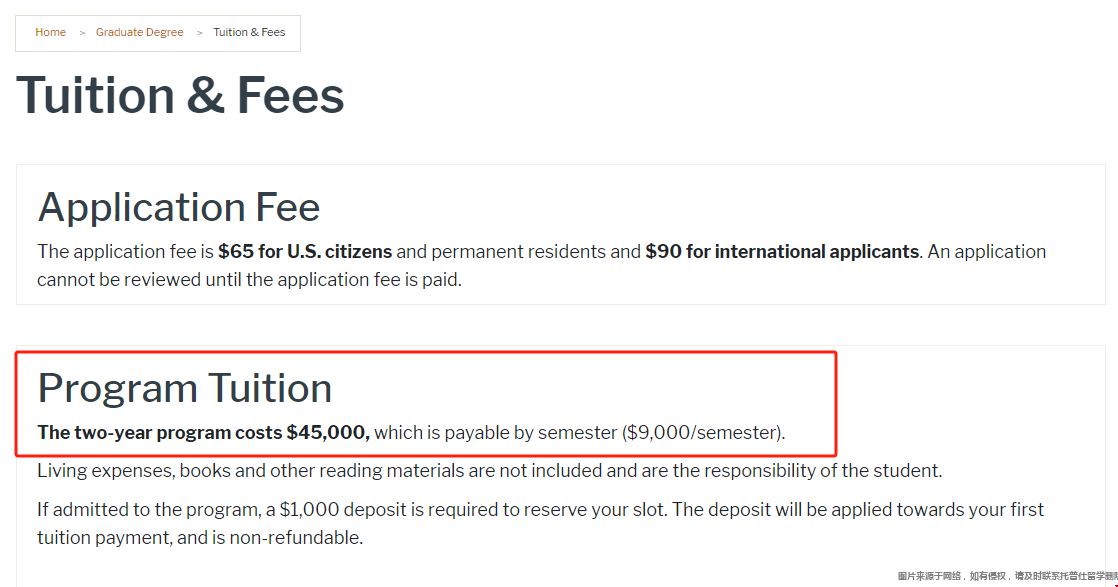Select the Tuition & Fees breadcrumb item
This screenshot has width=1118, height=587.
tap(249, 32)
